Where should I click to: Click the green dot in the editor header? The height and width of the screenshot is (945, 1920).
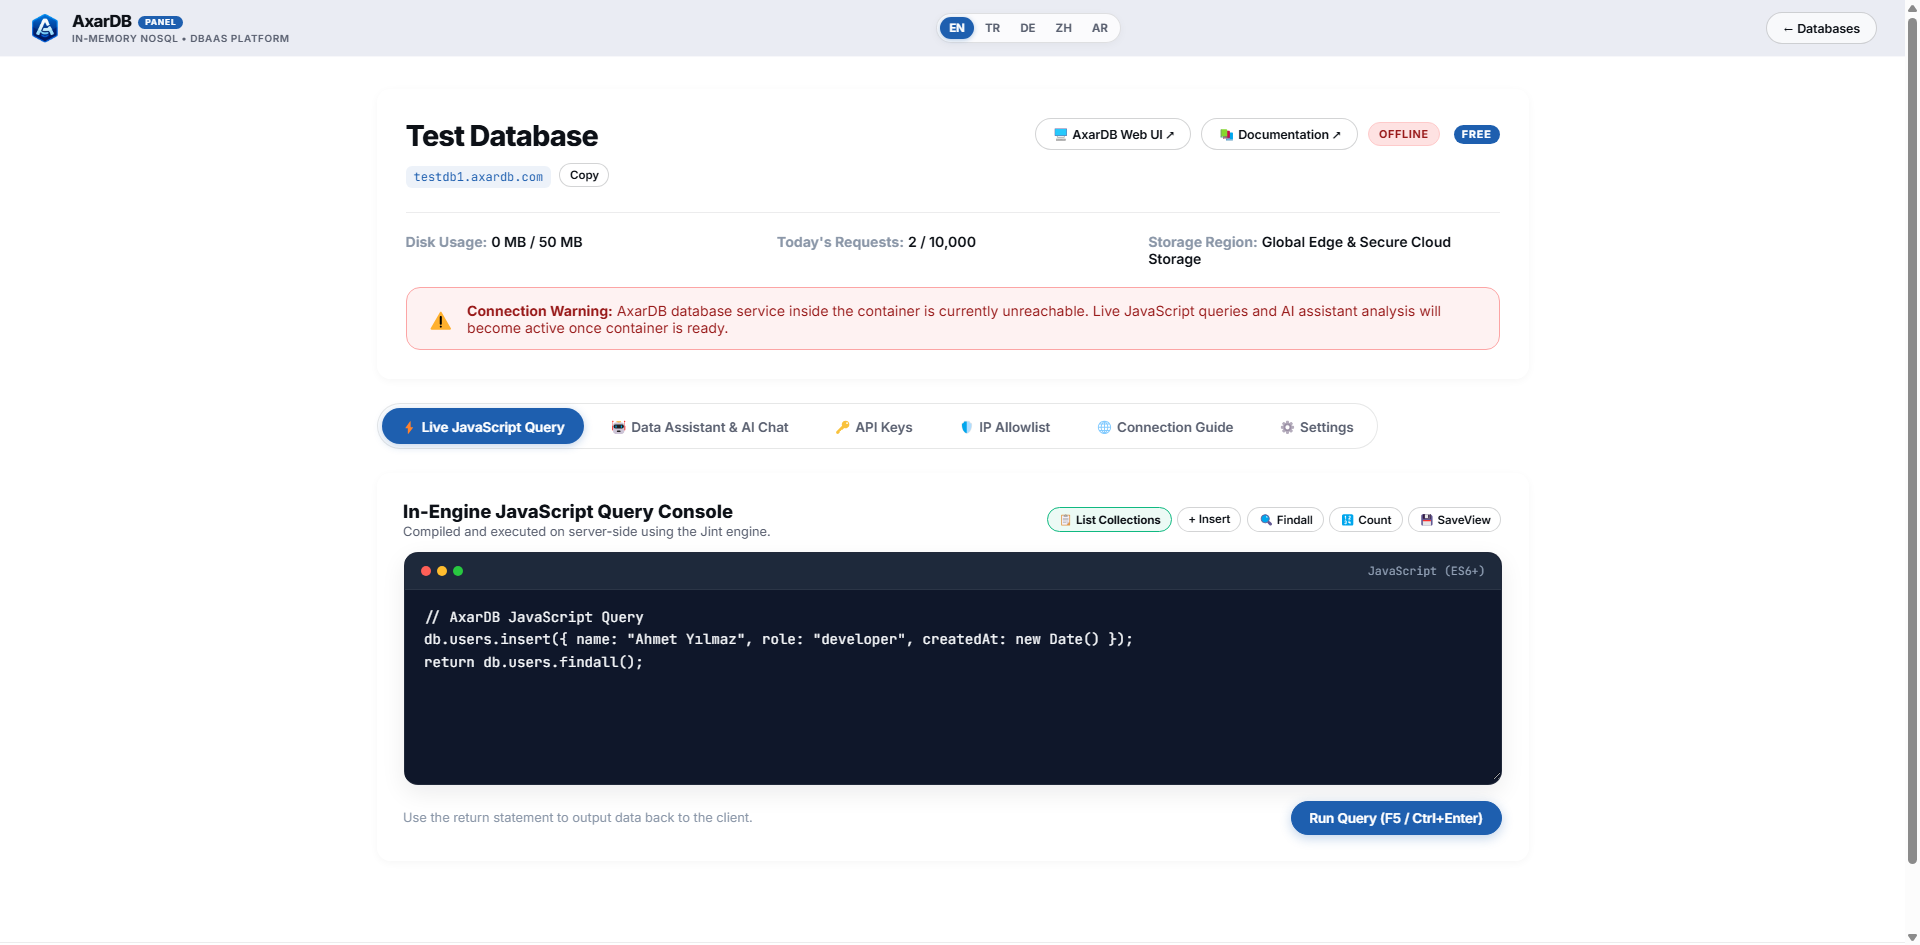point(458,571)
